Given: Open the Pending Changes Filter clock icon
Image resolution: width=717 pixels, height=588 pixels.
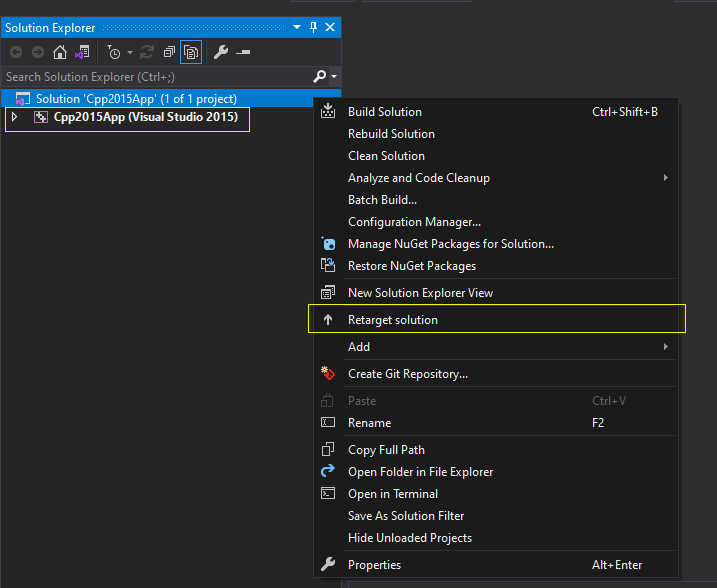Looking at the screenshot, I should (114, 52).
